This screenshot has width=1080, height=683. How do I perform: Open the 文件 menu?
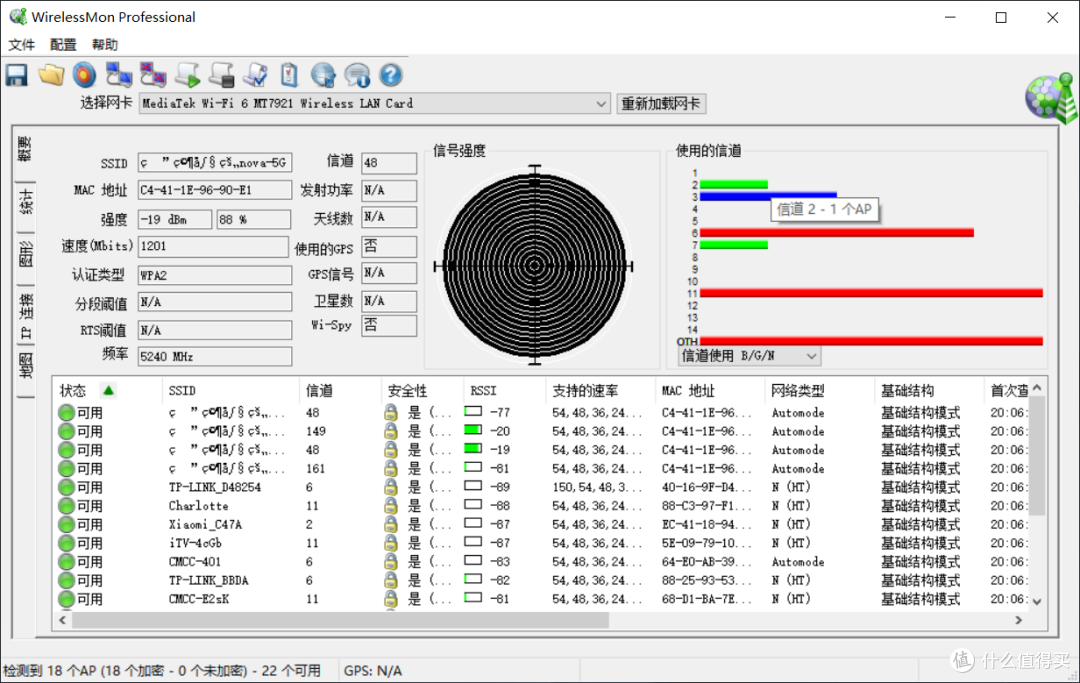[21, 45]
